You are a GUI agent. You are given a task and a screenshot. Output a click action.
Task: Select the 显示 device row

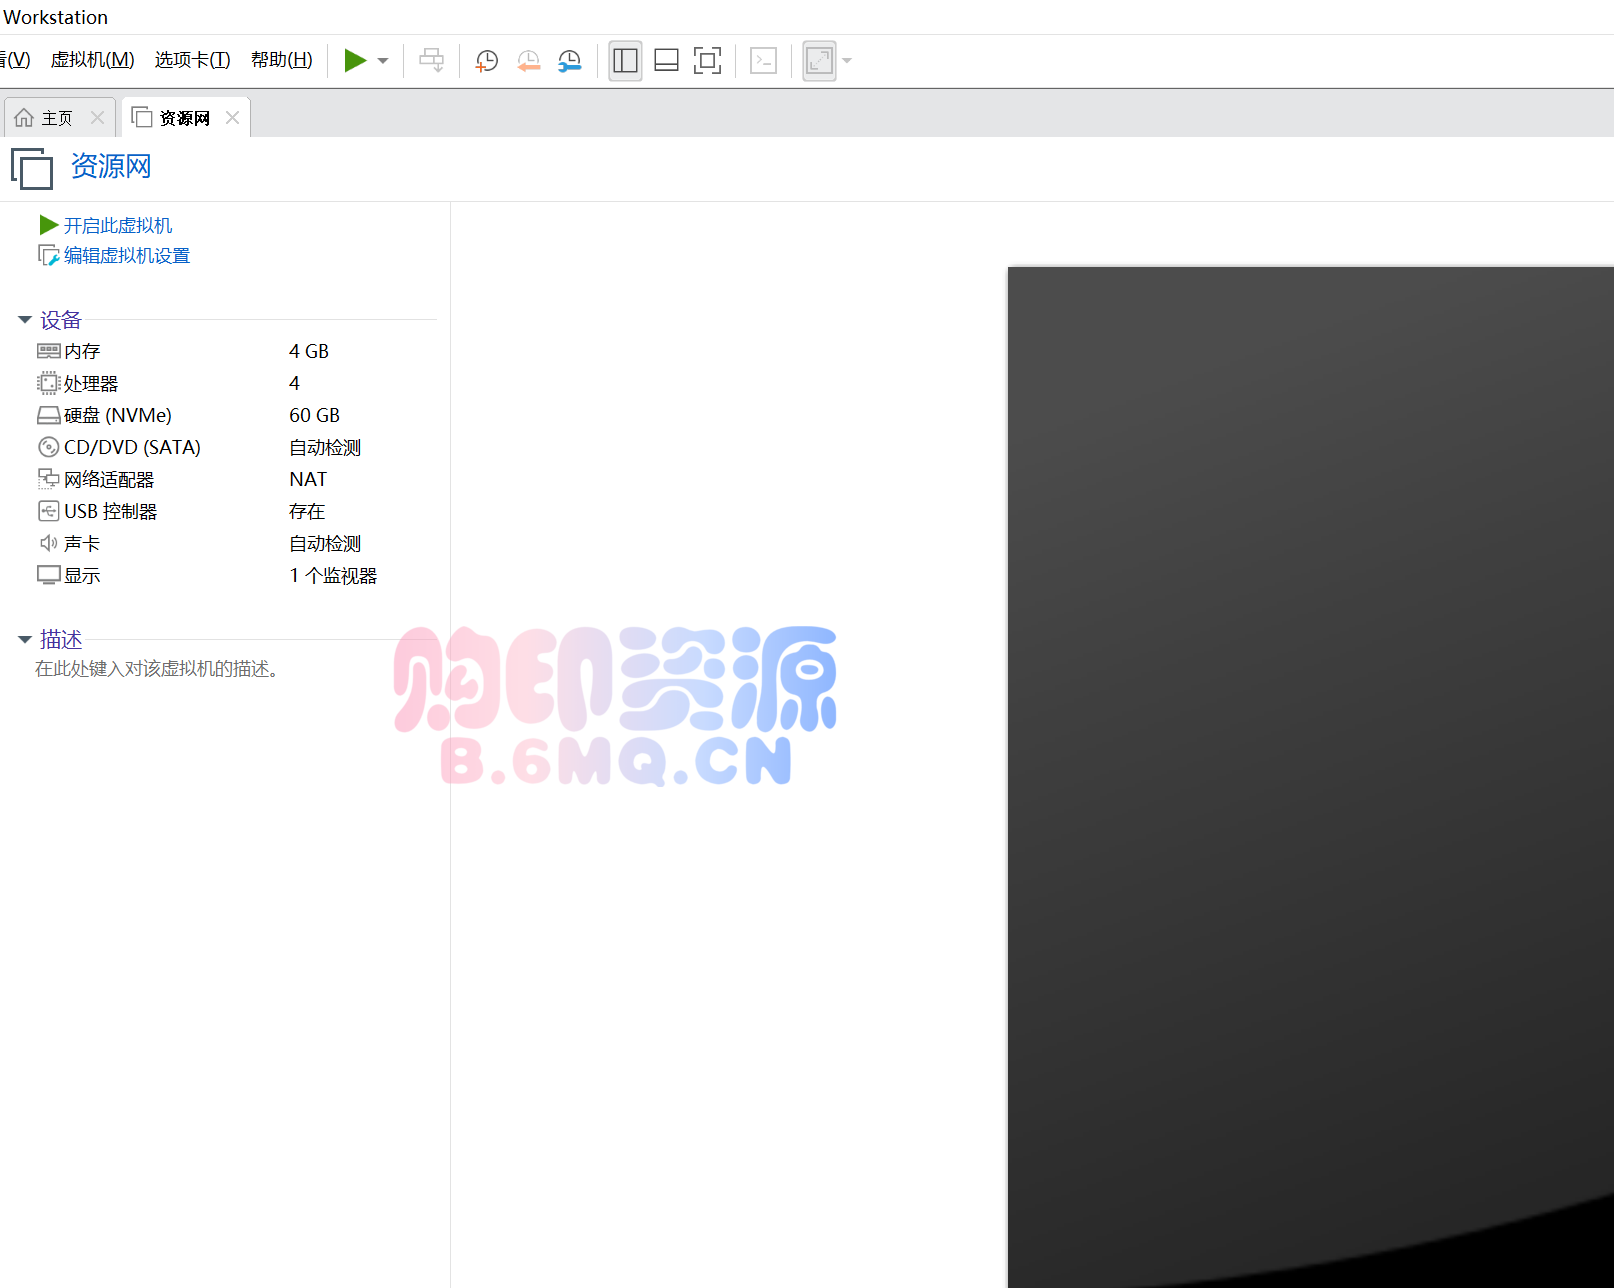(x=236, y=575)
